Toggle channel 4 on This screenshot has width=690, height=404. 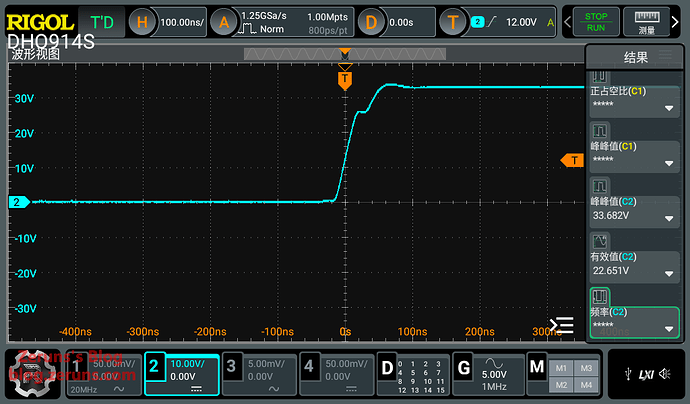[335, 374]
